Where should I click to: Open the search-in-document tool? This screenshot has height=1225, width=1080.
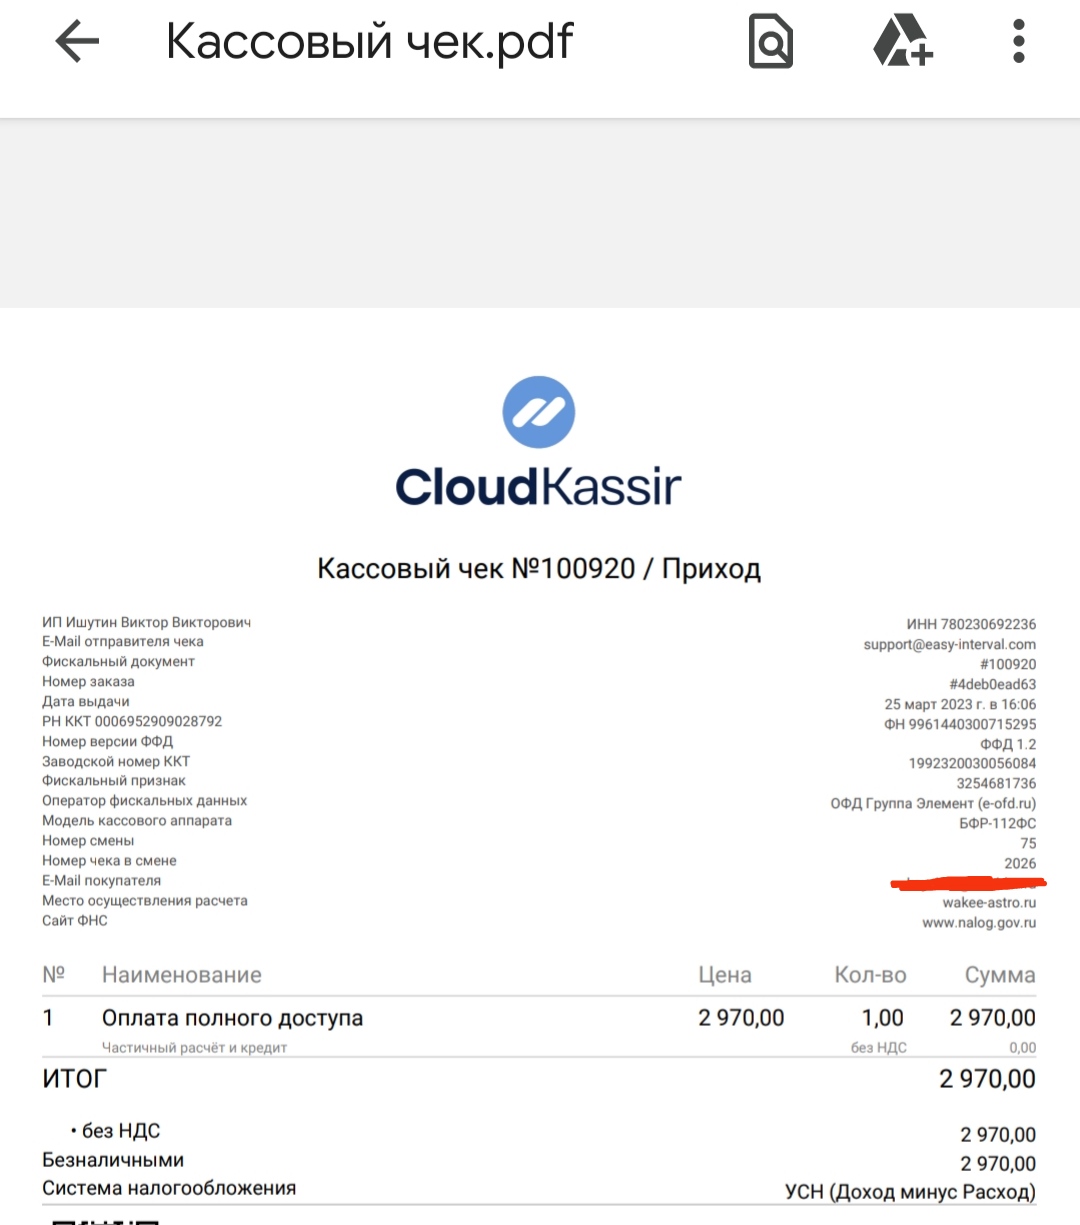[x=770, y=43]
